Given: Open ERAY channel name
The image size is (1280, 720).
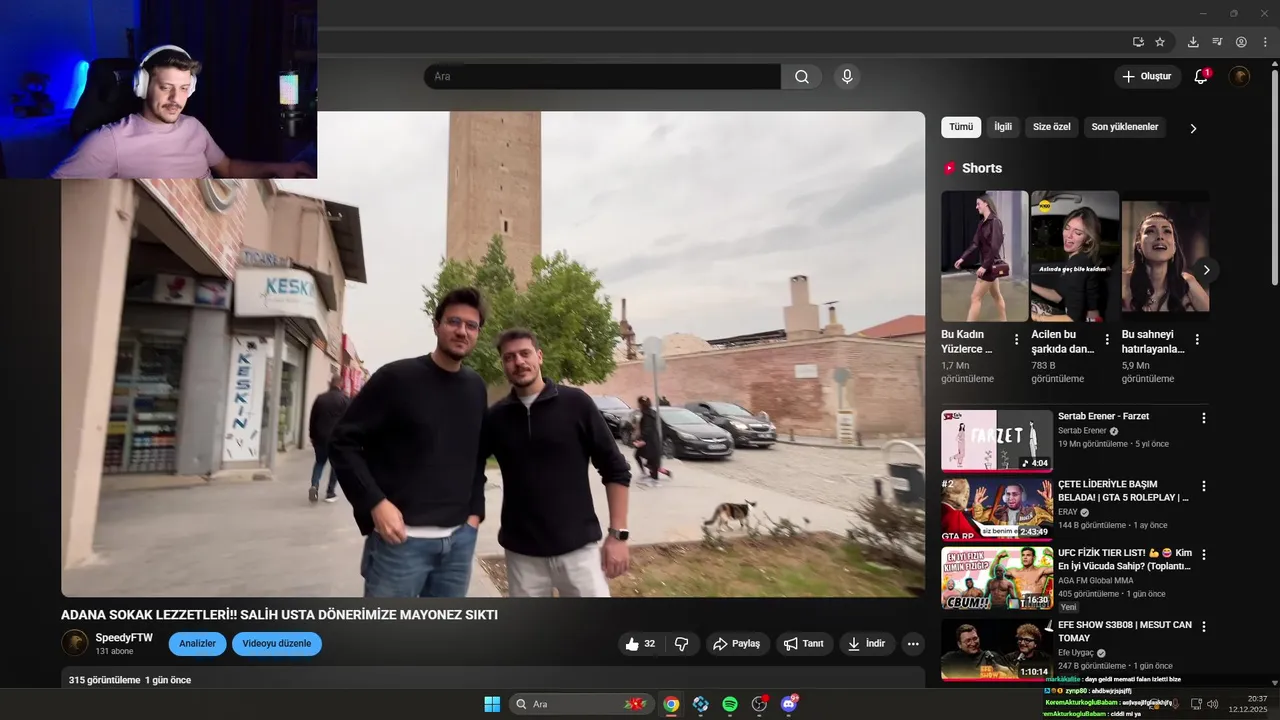Looking at the screenshot, I should click(1068, 512).
